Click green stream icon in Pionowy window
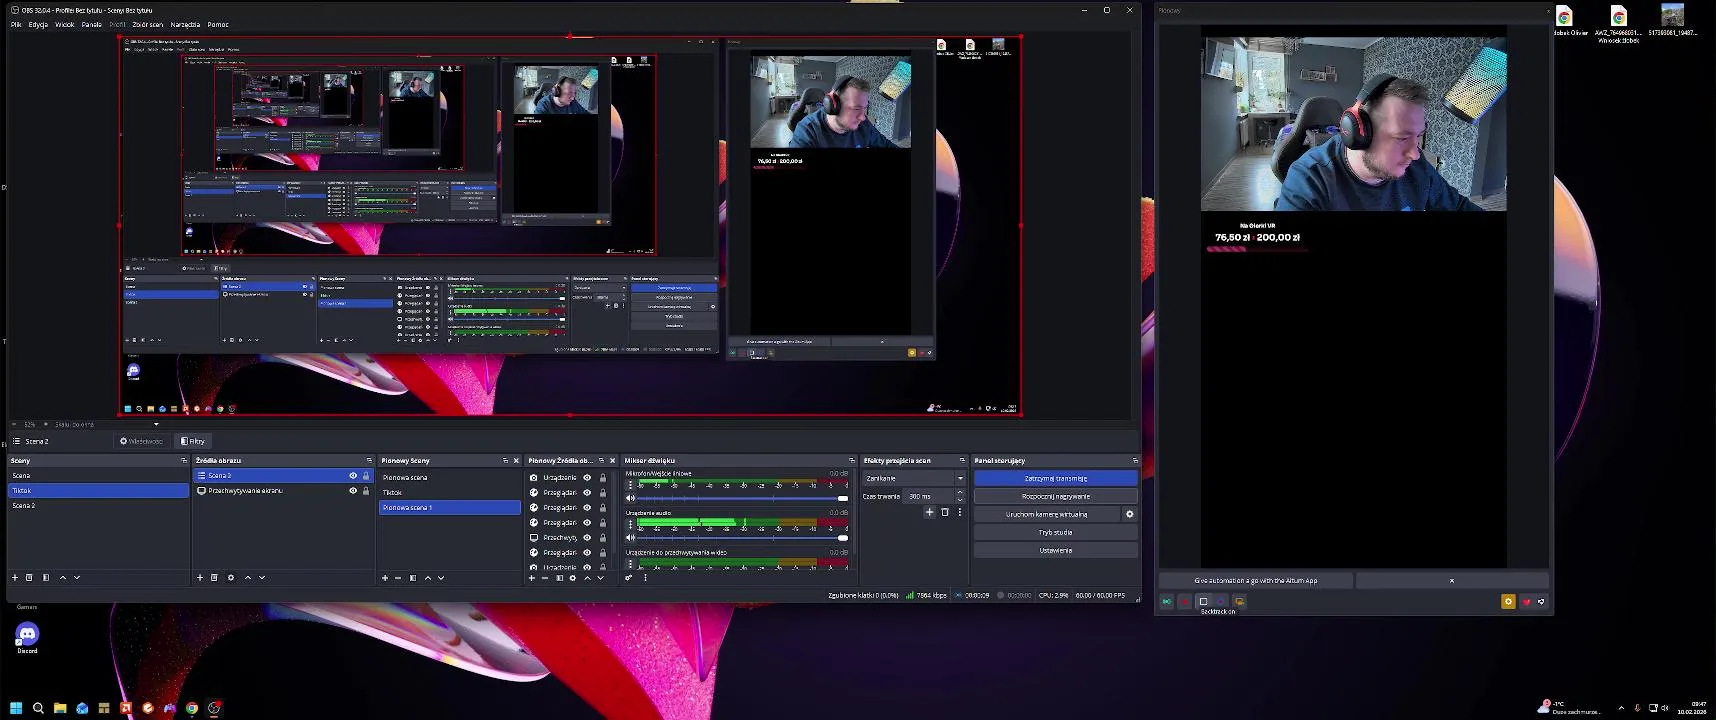Image resolution: width=1716 pixels, height=720 pixels. tap(1167, 601)
